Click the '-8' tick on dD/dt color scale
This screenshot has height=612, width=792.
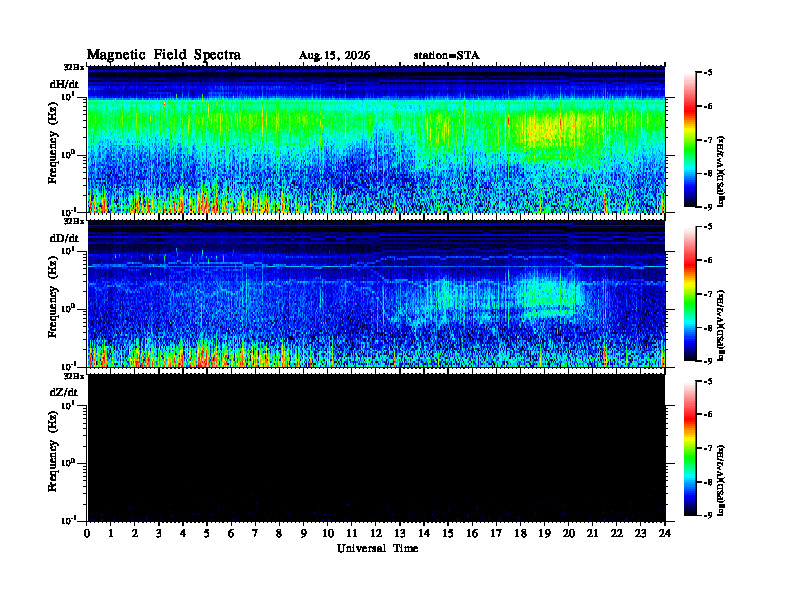pyautogui.click(x=708, y=328)
